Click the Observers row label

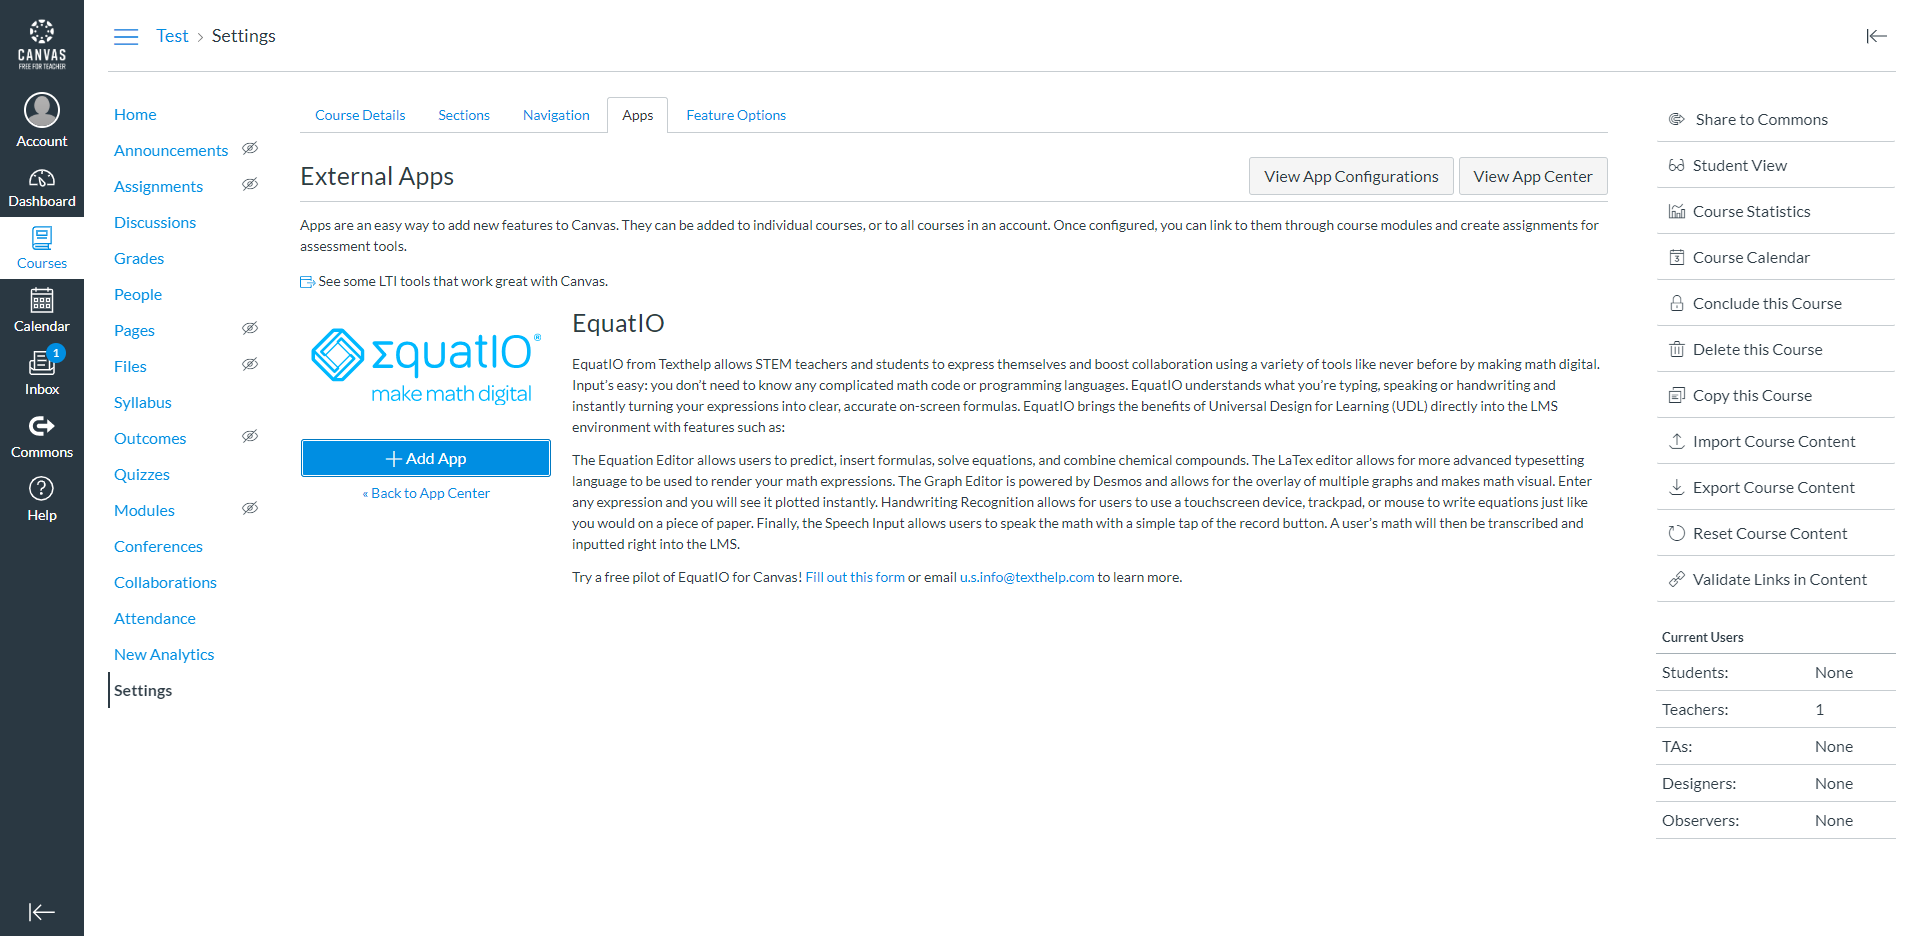[x=1700, y=820]
